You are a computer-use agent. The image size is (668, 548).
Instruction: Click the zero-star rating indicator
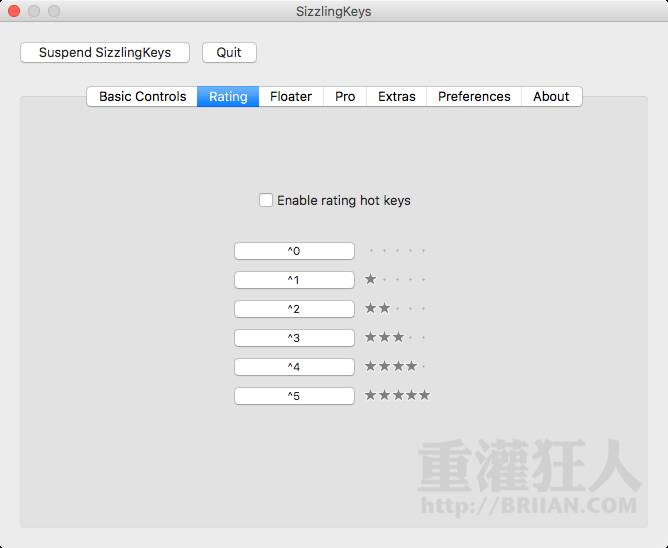coord(397,251)
